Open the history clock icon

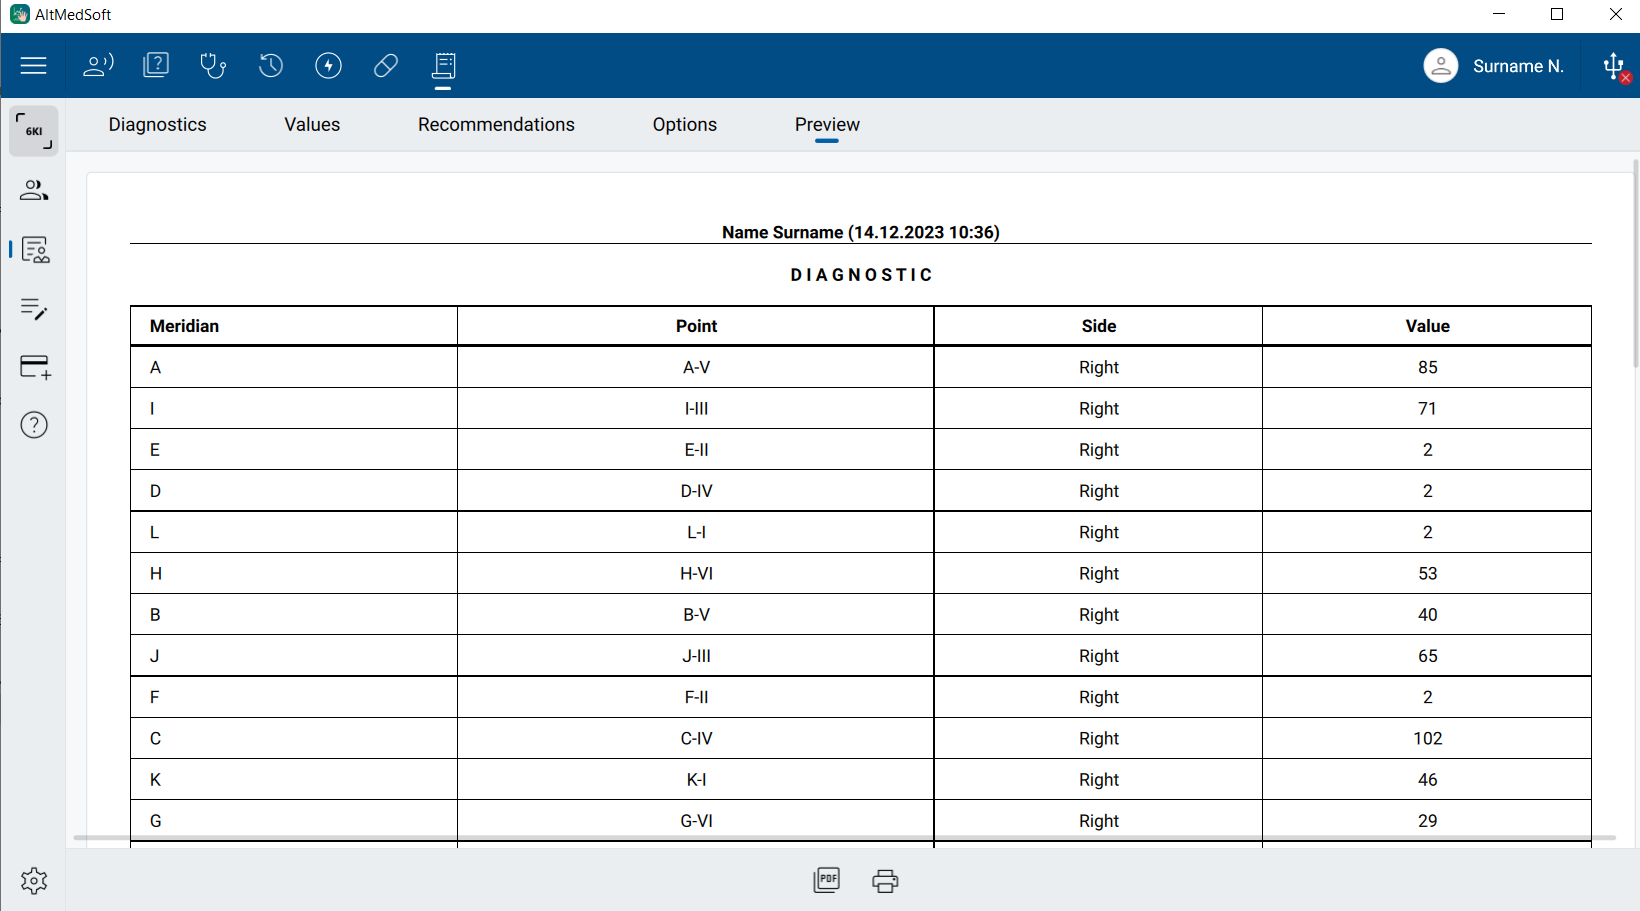(271, 66)
